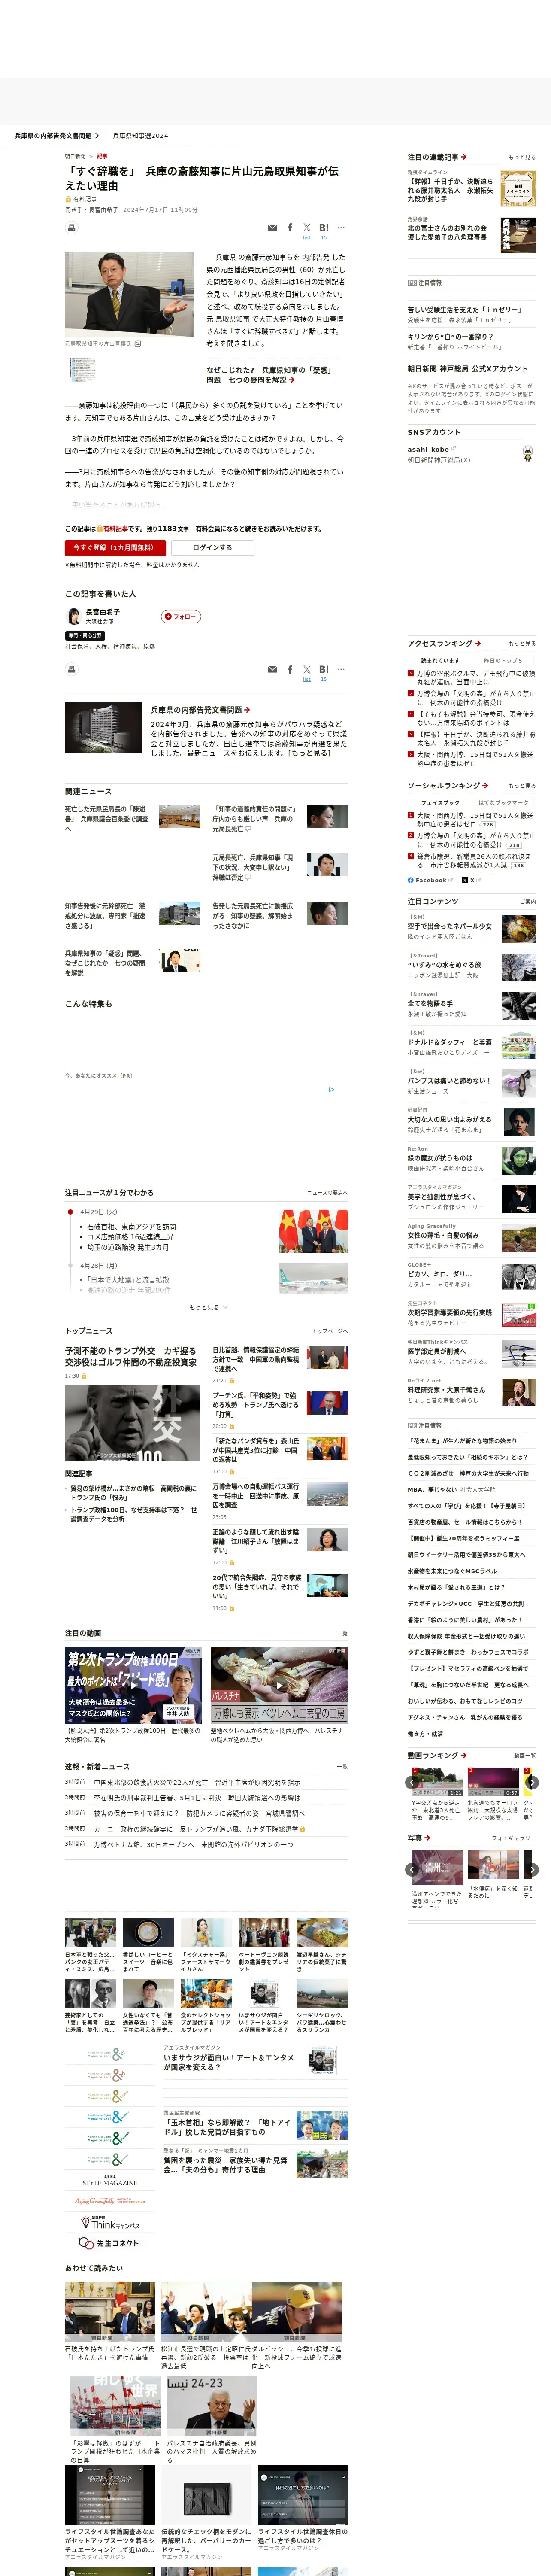Open ニュースの要点へ link
This screenshot has width=551, height=2576.
coord(327,1193)
